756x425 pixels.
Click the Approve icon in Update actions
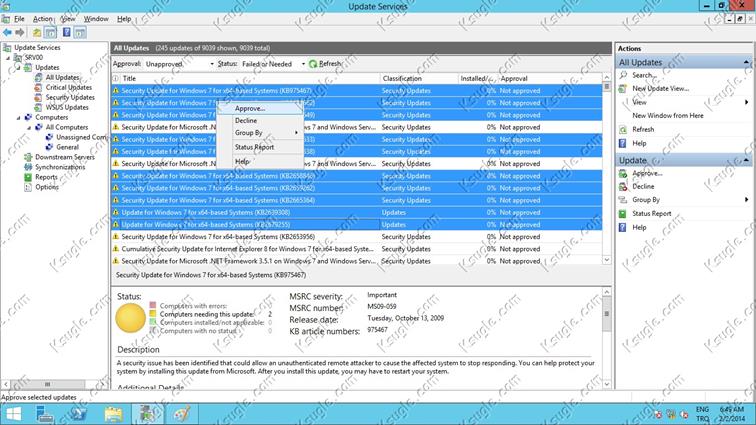pos(623,173)
